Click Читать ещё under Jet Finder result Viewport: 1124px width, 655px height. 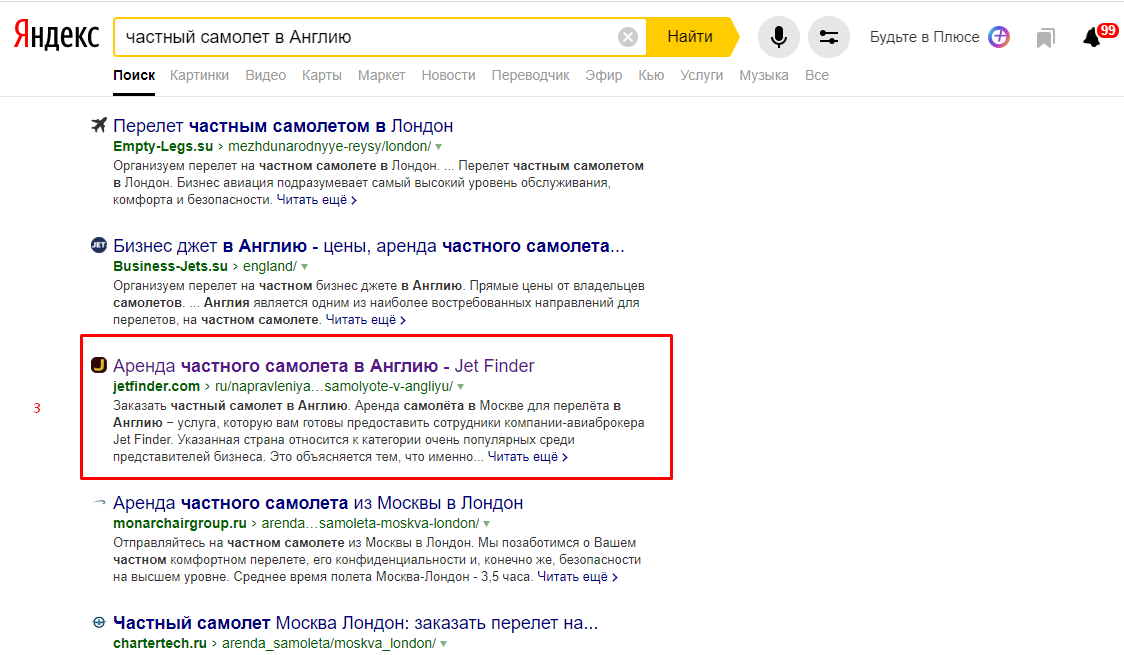tap(528, 456)
